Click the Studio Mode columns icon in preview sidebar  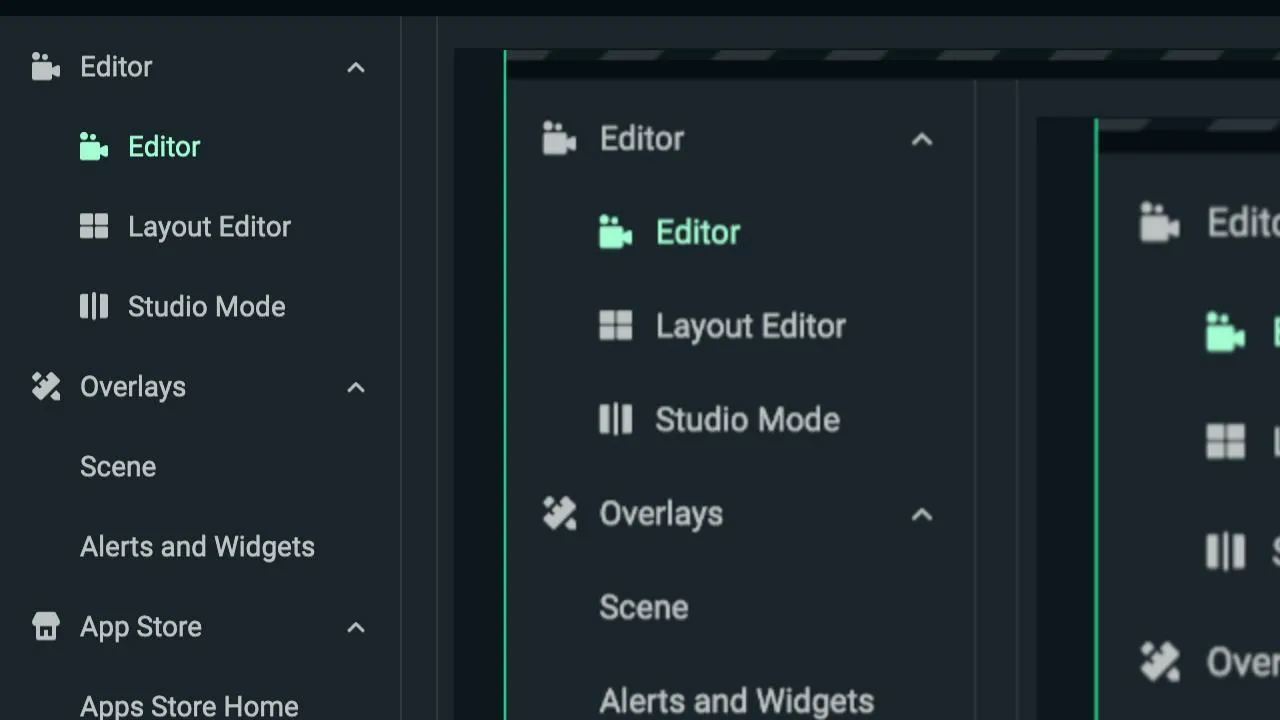pyautogui.click(x=615, y=419)
